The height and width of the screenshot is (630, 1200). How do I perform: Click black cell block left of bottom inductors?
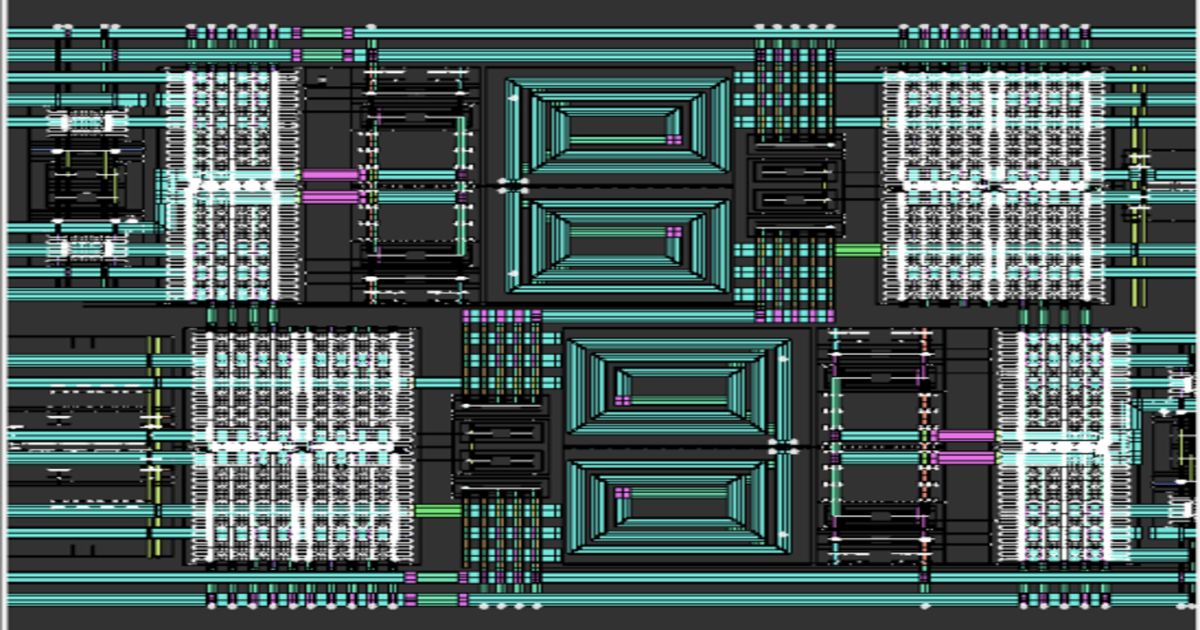pyautogui.click(x=500, y=447)
